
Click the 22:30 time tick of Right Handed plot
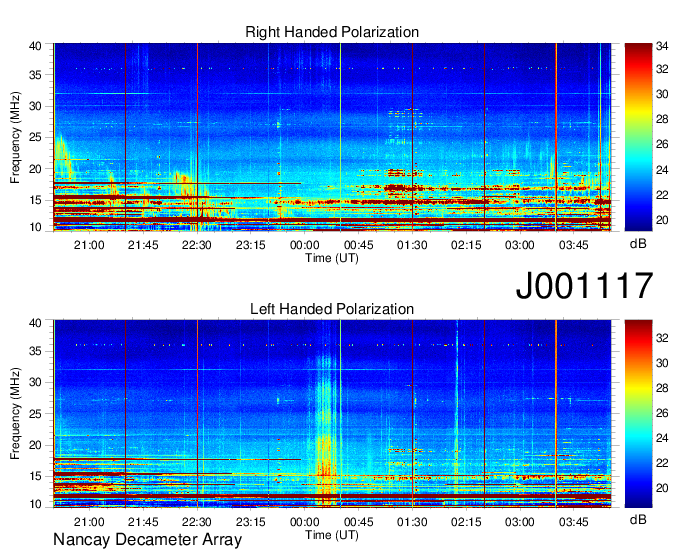pyautogui.click(x=196, y=245)
